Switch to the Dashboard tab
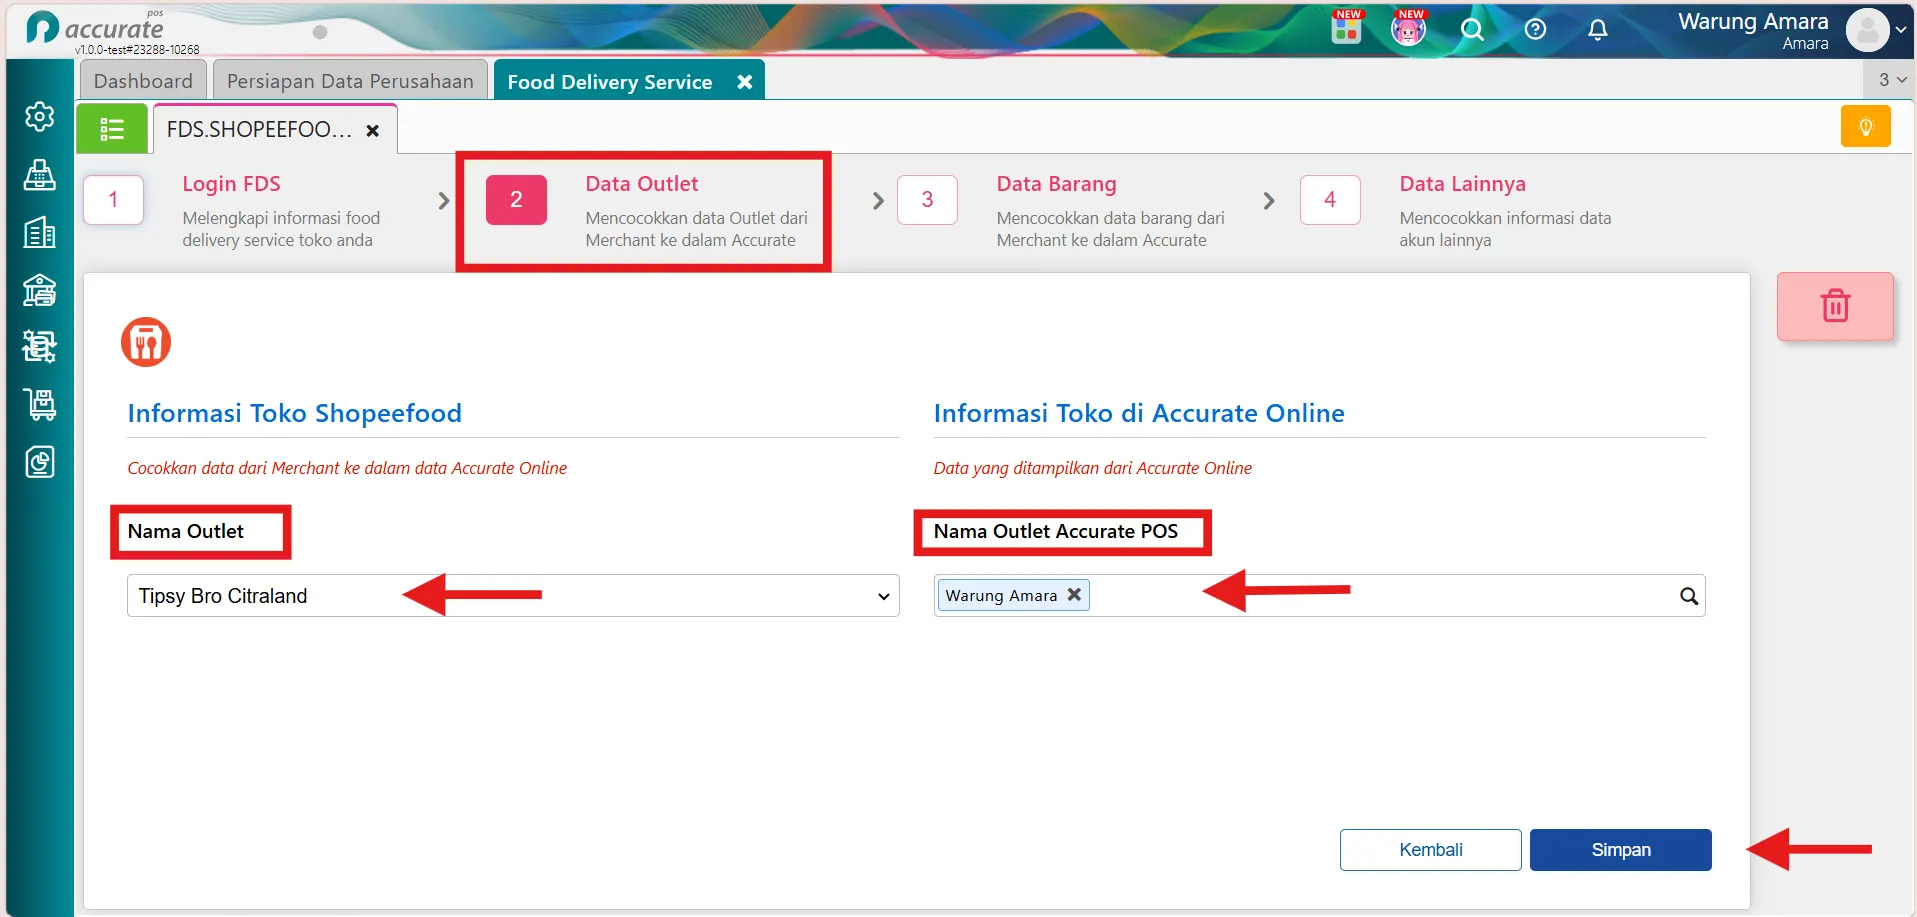 click(143, 81)
